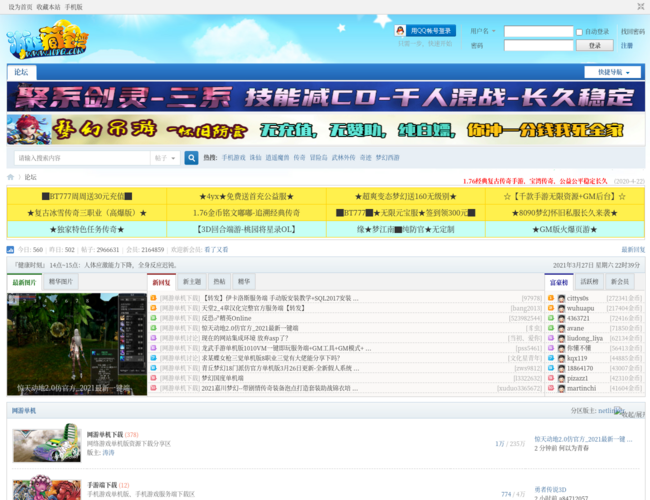650x500 pixels.
Task: Click the home icon in the breadcrumb
Action: pyautogui.click(x=10, y=177)
